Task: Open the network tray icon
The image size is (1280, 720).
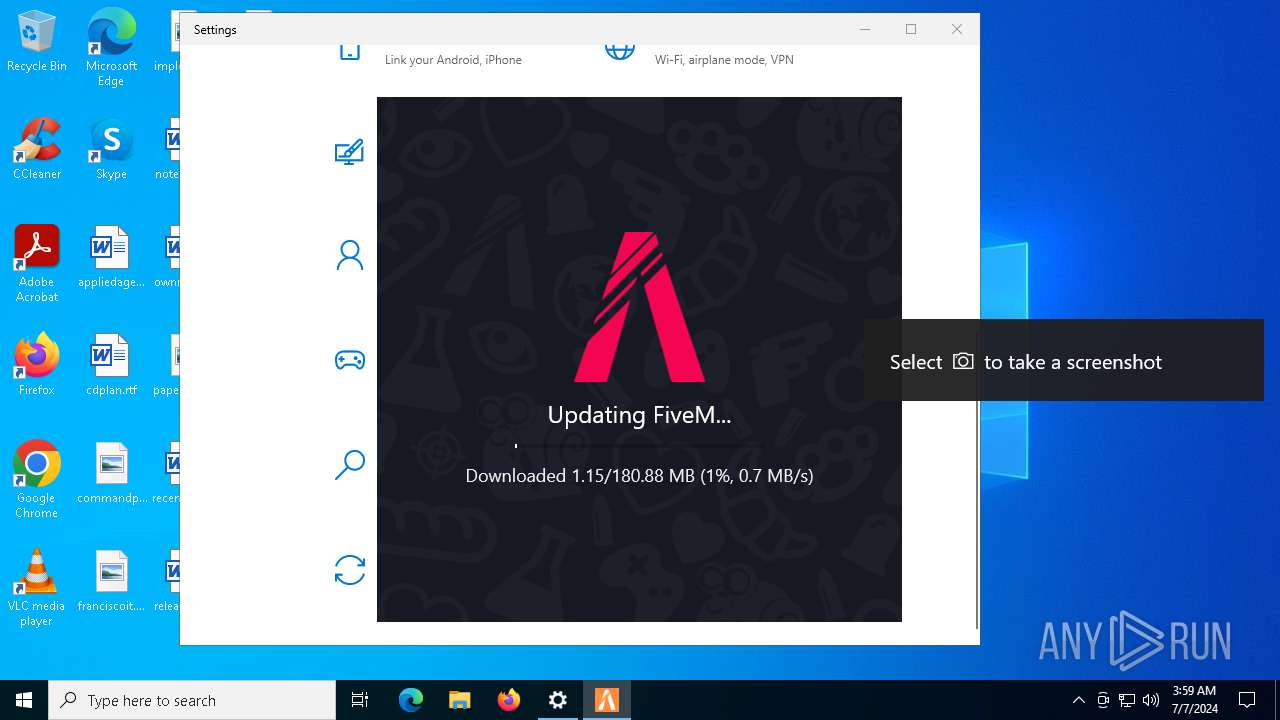Action: coord(1127,700)
